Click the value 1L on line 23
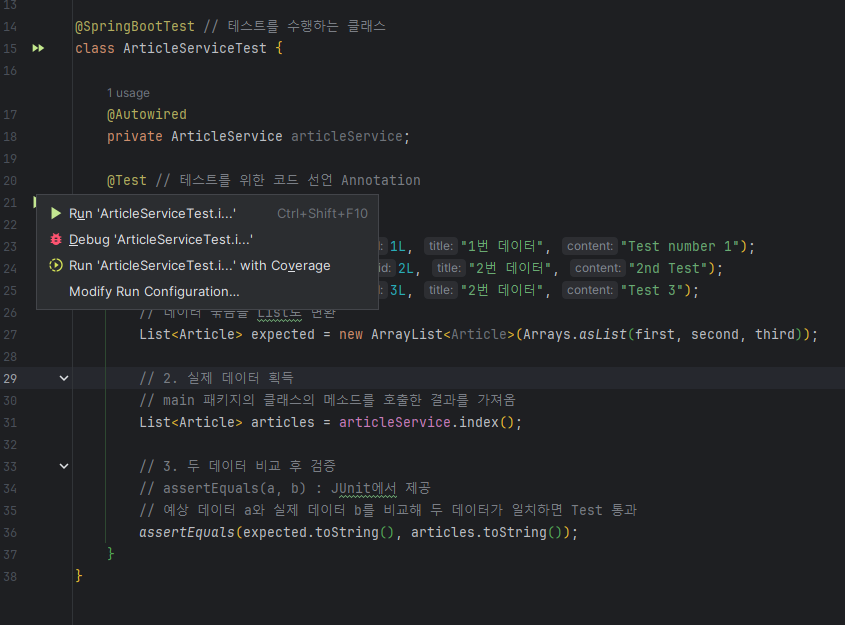Viewport: 845px width, 625px height. 398,246
